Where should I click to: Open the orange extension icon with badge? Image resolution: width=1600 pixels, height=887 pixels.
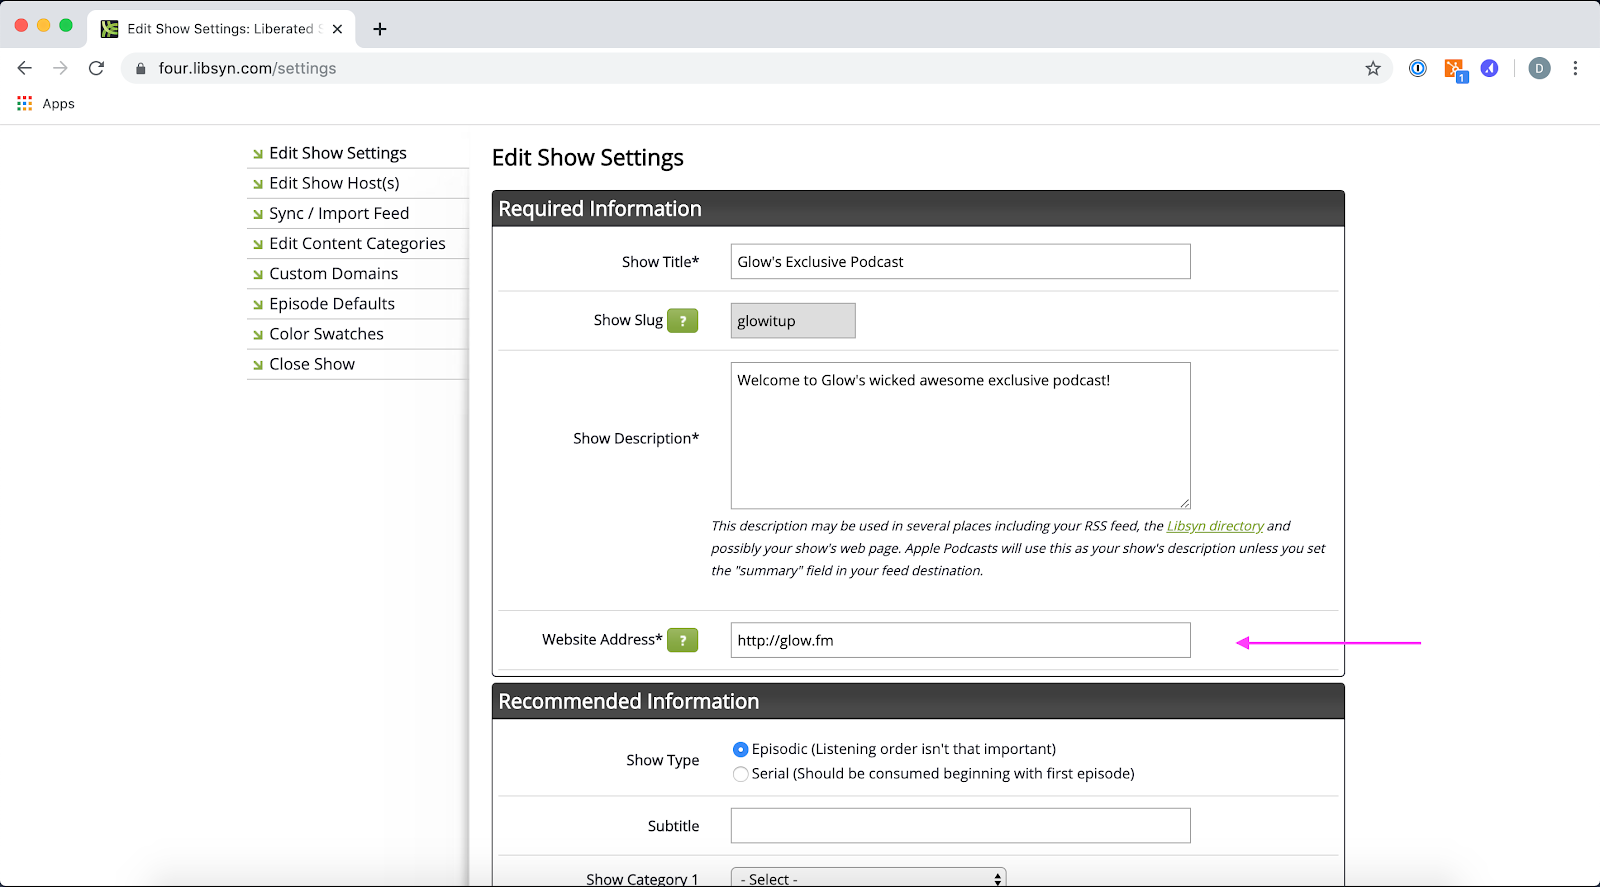tap(1455, 69)
